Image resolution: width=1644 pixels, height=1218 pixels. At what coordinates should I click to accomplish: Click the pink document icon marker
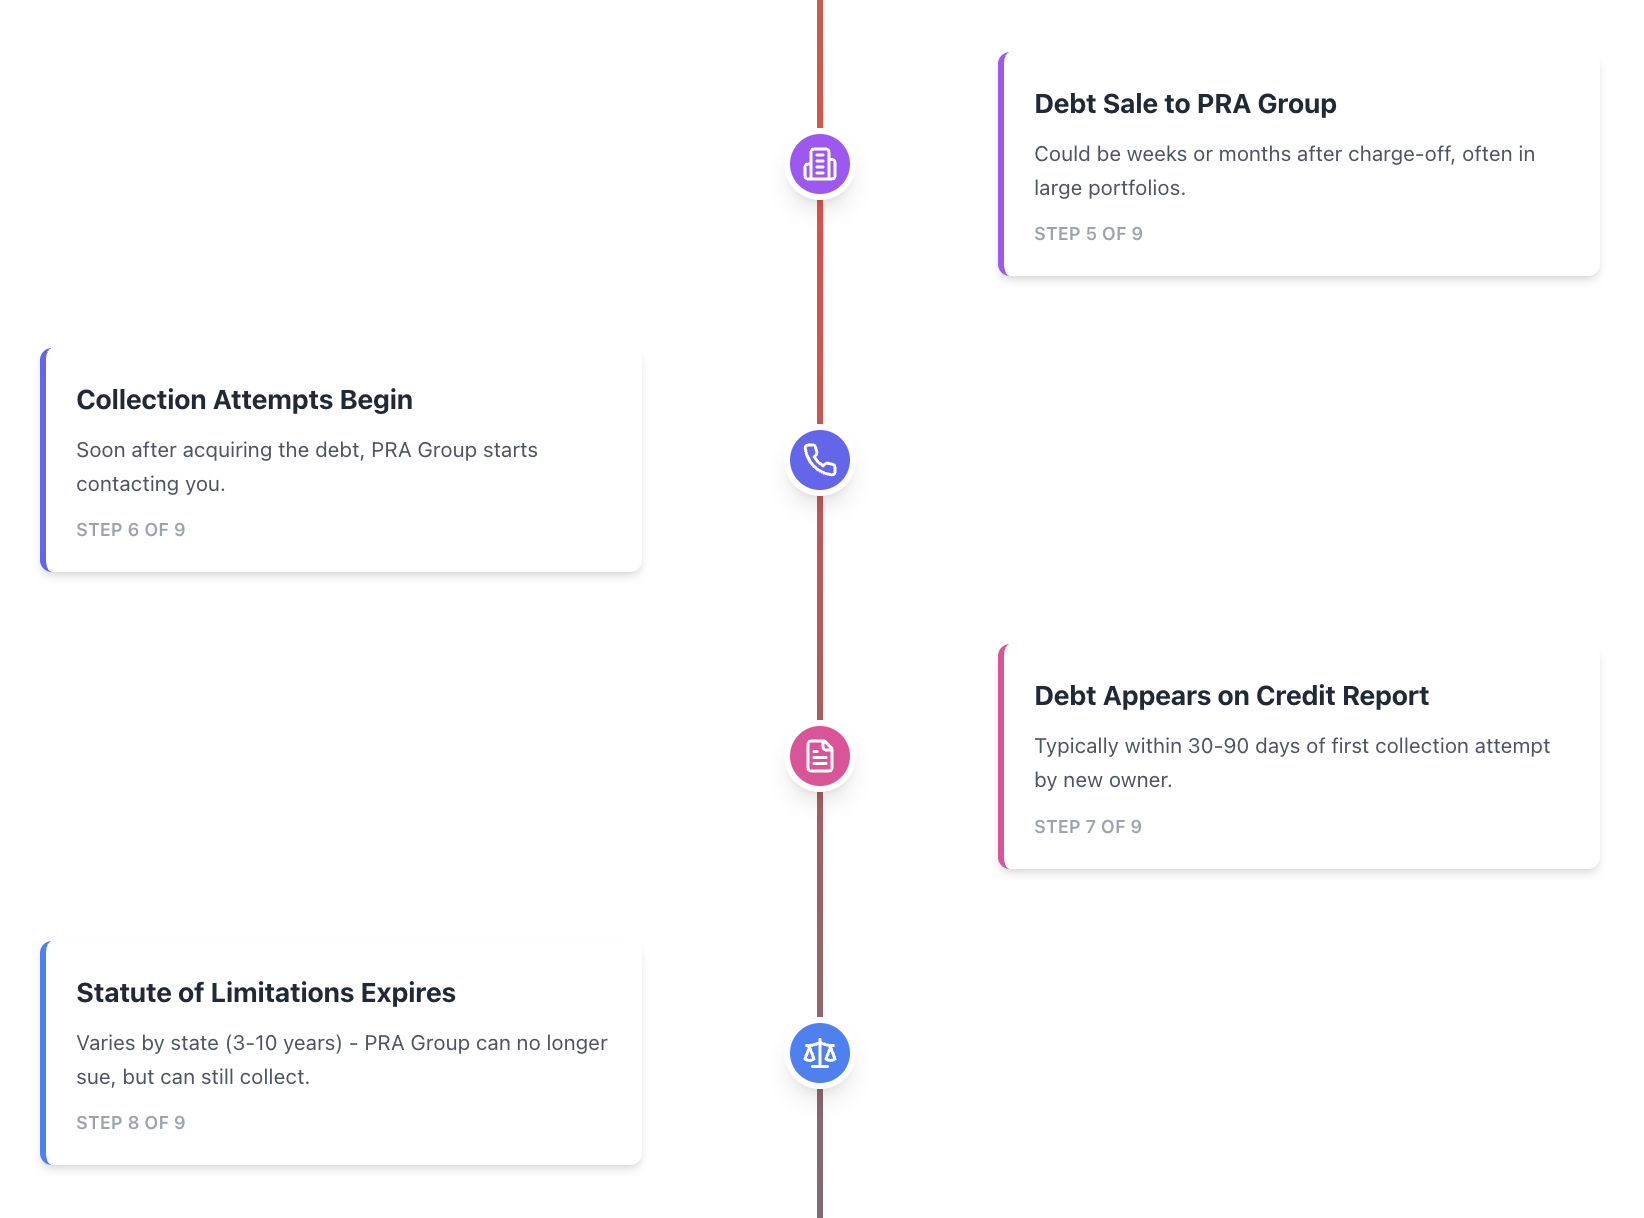820,756
